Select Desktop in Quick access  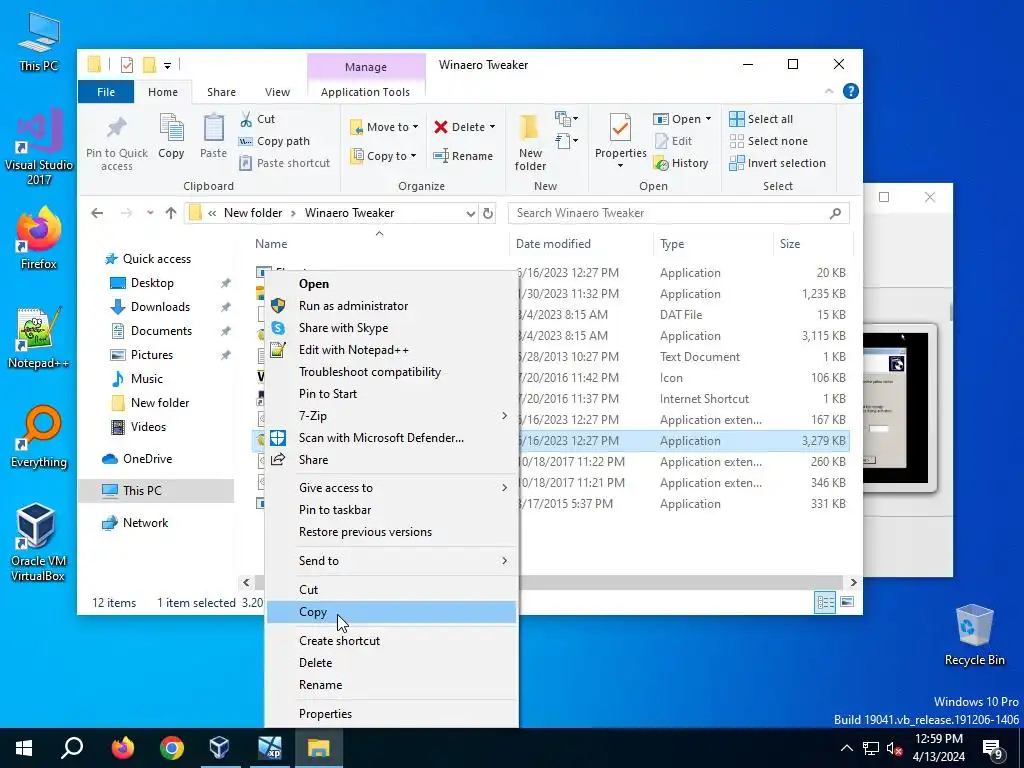[x=152, y=283]
